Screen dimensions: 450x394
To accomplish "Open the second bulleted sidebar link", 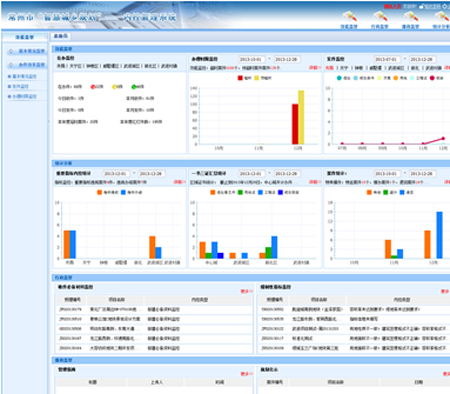I will click(x=20, y=86).
